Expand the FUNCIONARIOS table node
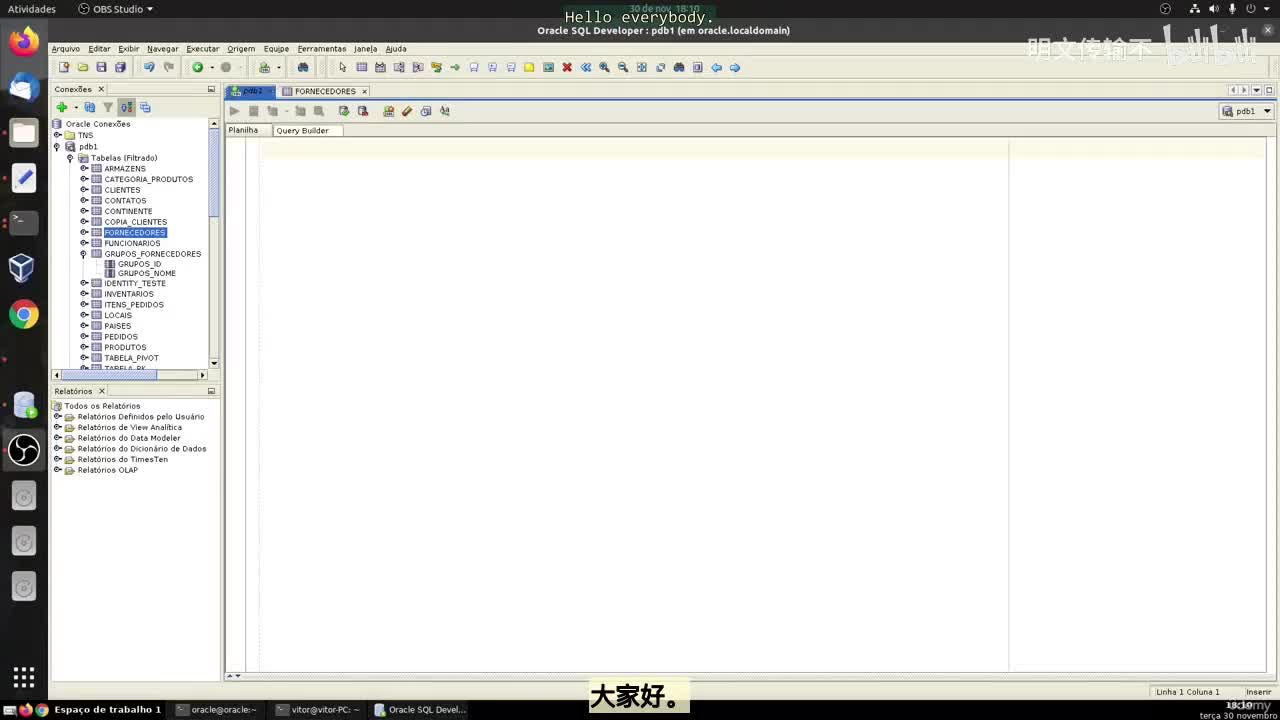 point(84,243)
